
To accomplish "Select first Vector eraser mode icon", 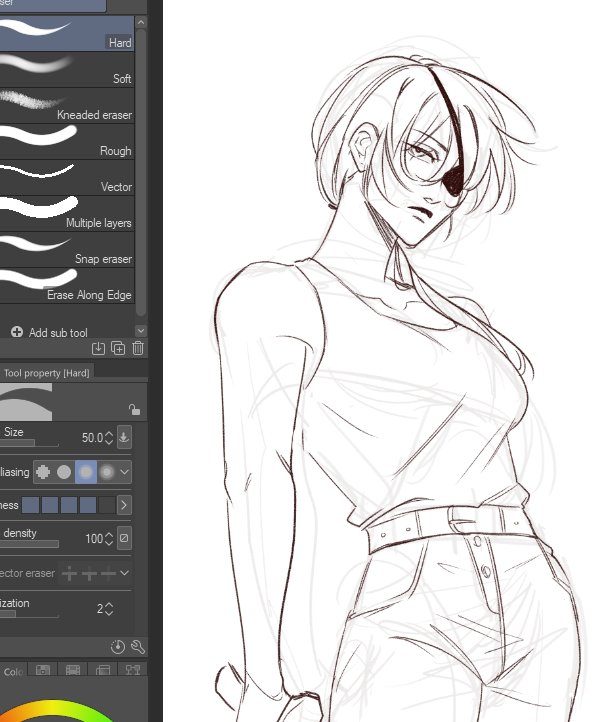I will pyautogui.click(x=70, y=573).
